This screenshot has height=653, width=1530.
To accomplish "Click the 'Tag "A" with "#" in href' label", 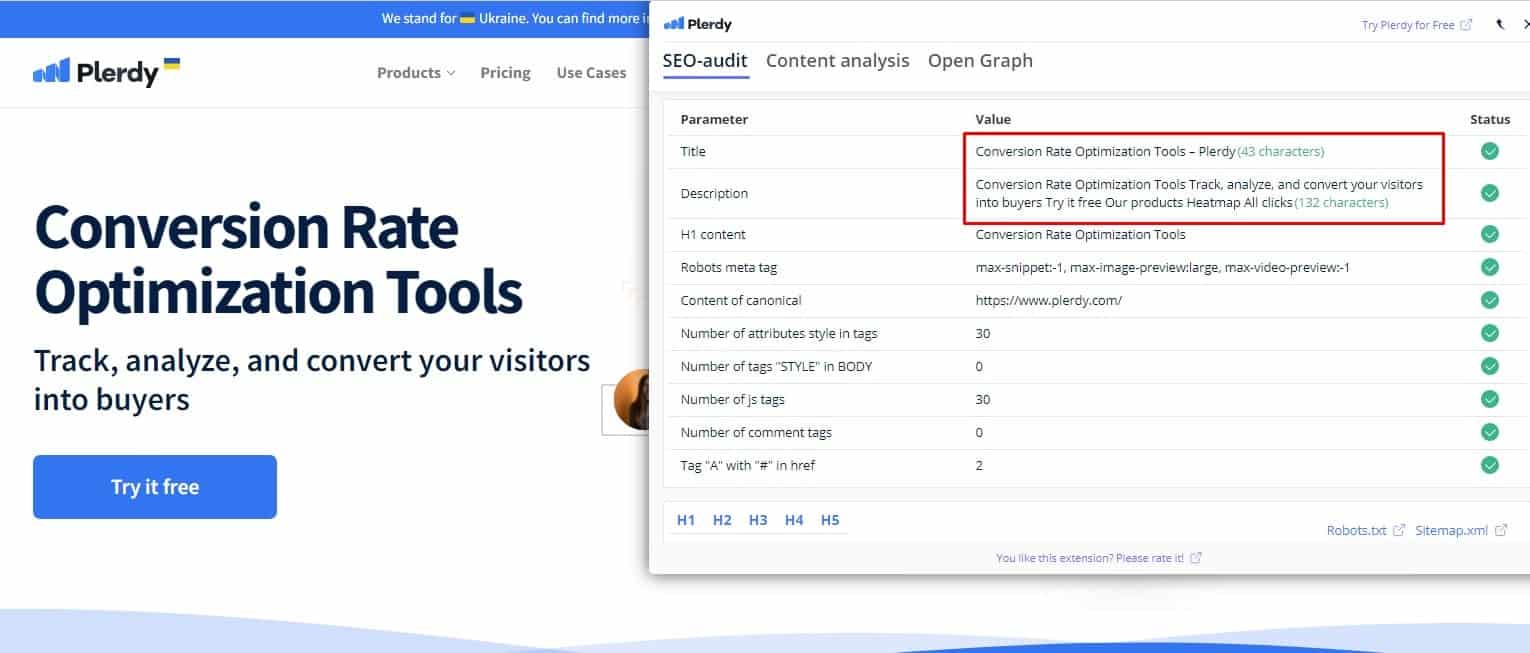I will pyautogui.click(x=746, y=465).
